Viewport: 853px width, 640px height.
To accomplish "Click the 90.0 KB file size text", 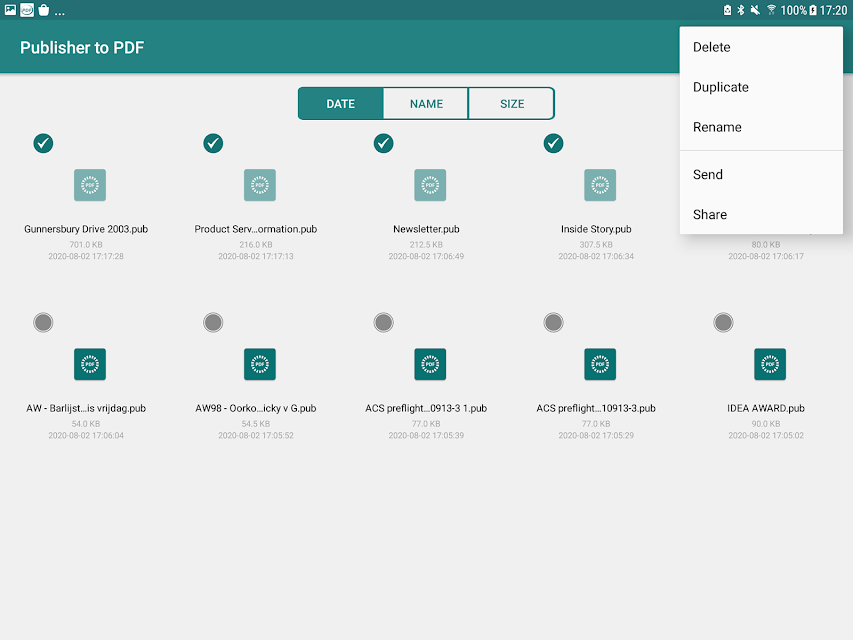I will click(x=766, y=423).
